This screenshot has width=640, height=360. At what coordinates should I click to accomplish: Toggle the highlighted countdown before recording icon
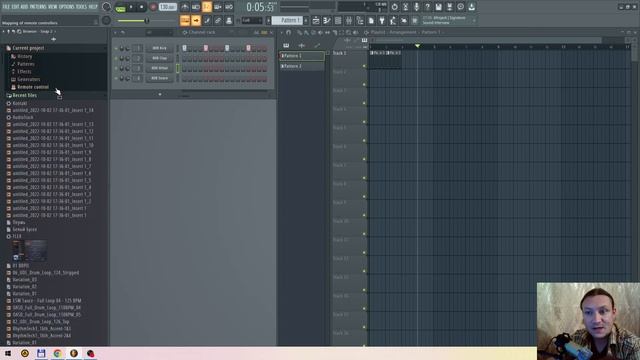pos(207,7)
